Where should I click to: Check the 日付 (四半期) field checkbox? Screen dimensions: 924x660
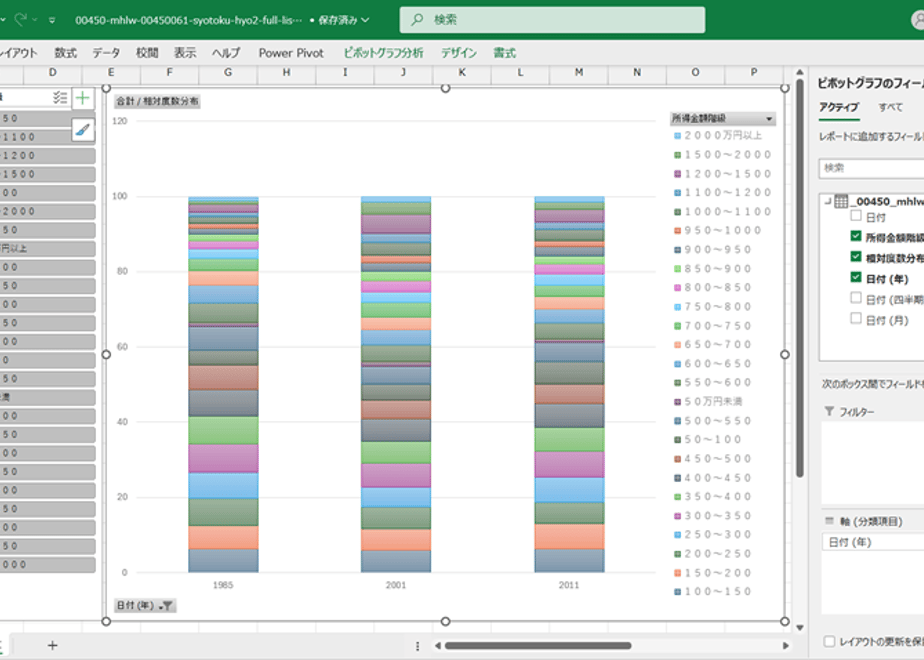point(856,298)
